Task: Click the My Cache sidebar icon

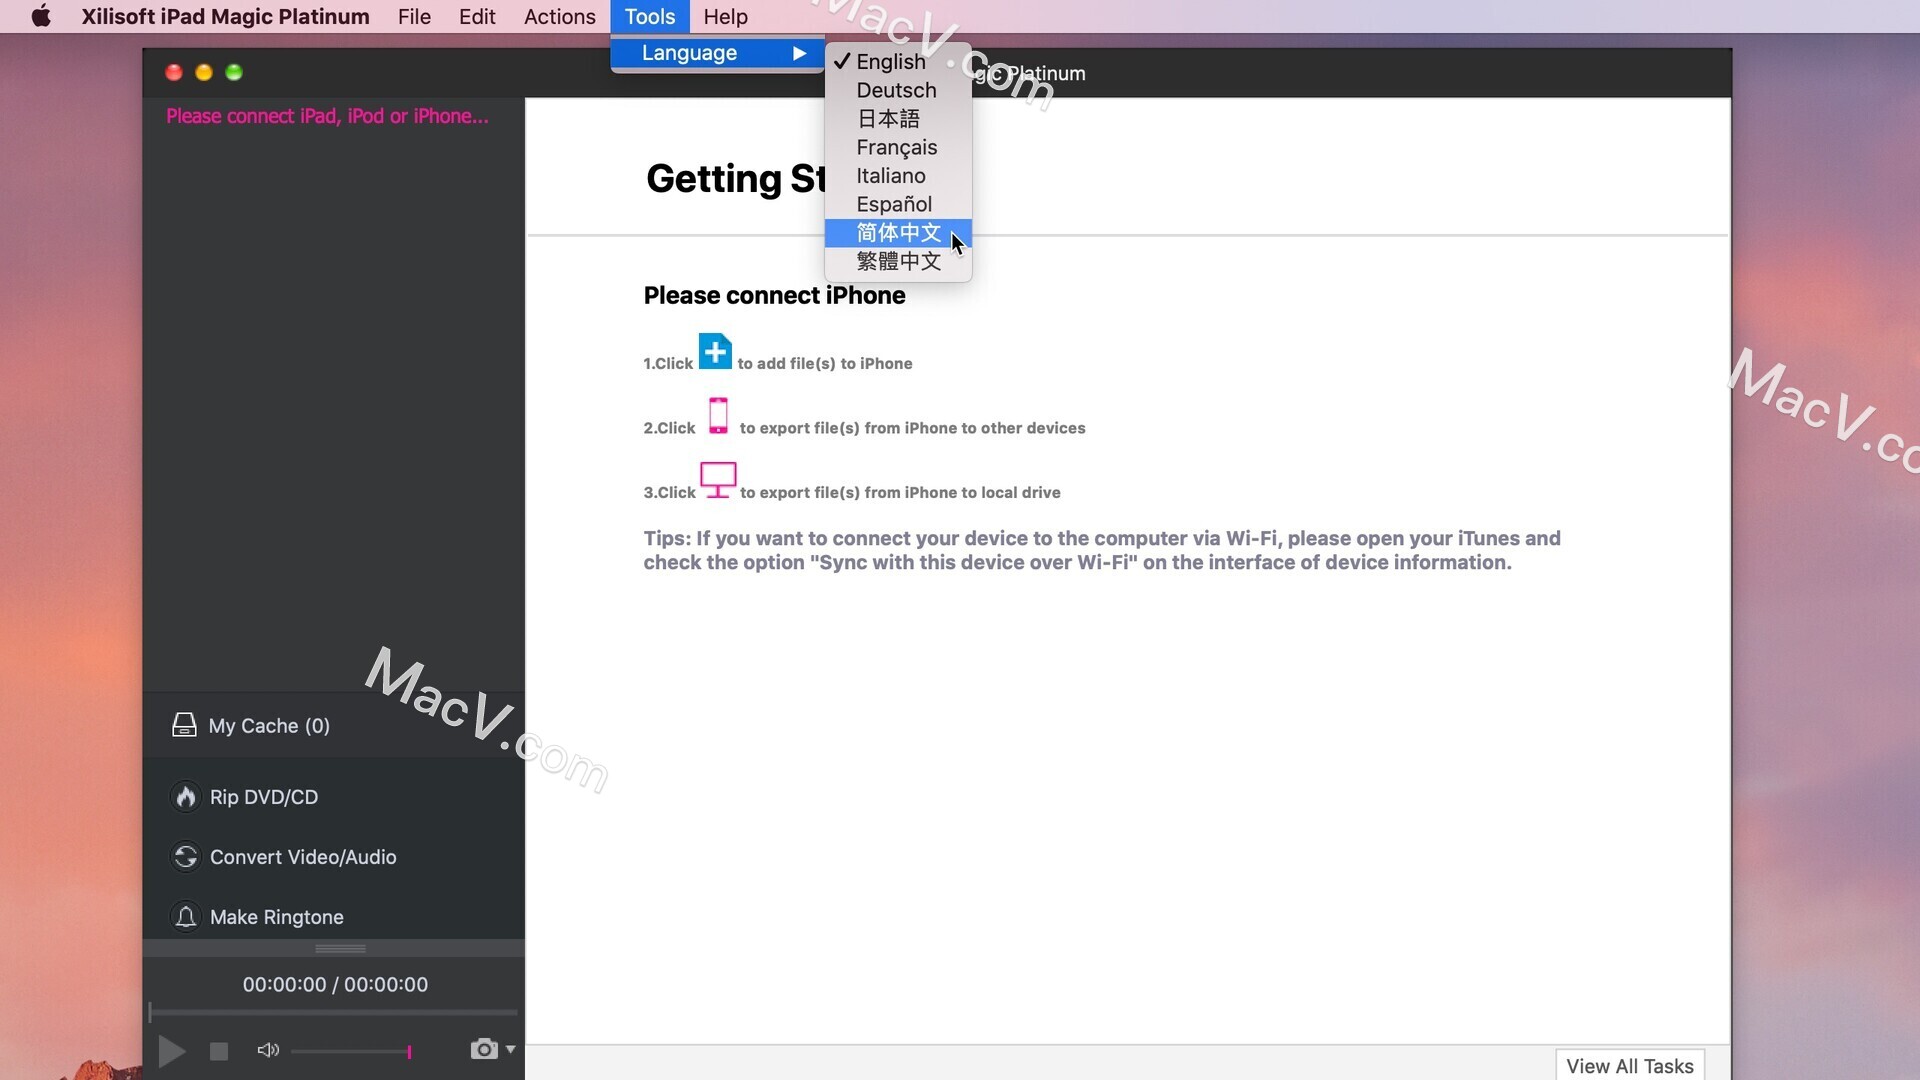Action: [183, 725]
